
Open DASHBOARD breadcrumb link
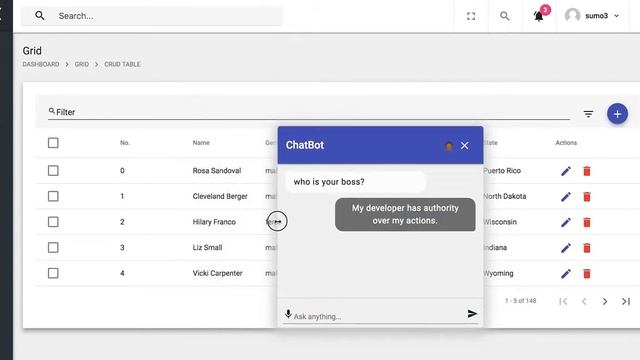[x=41, y=64]
